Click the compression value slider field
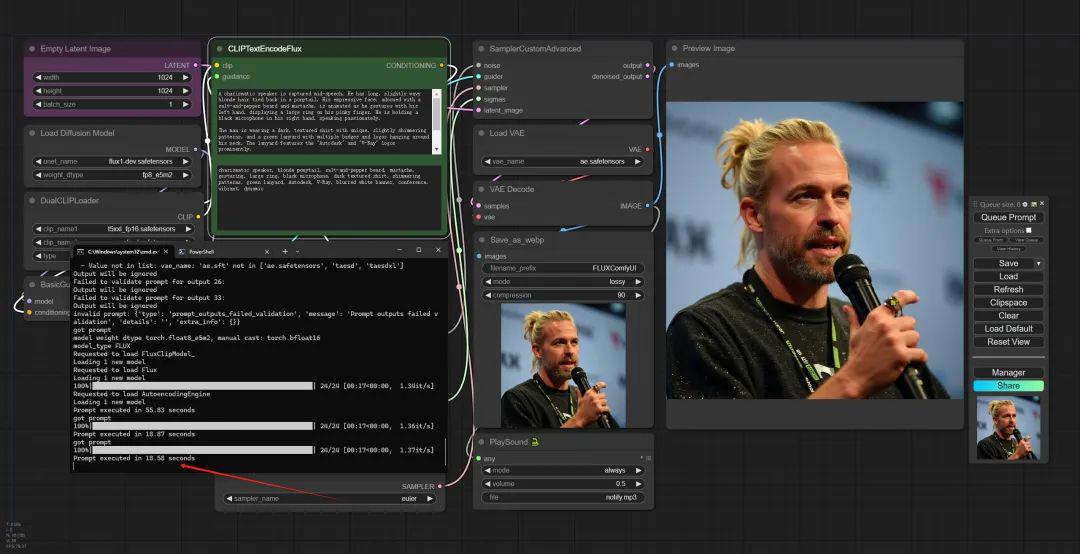This screenshot has height=554, width=1080. click(562, 295)
